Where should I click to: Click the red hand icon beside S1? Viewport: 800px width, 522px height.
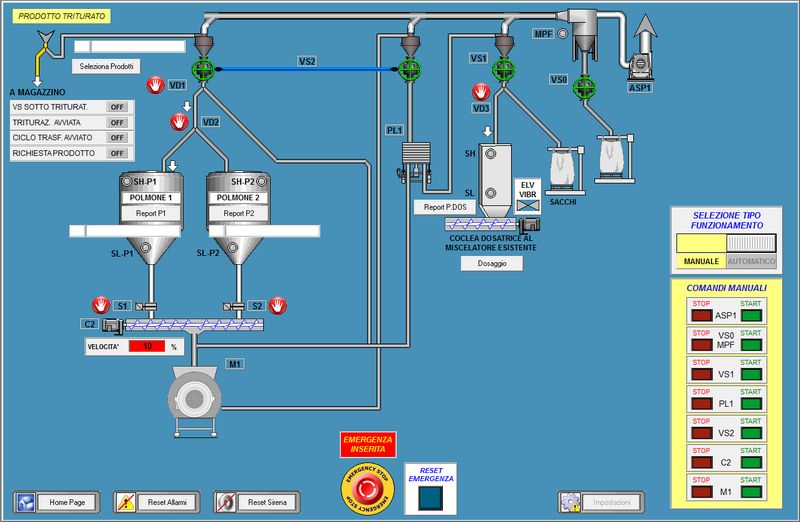tap(100, 304)
